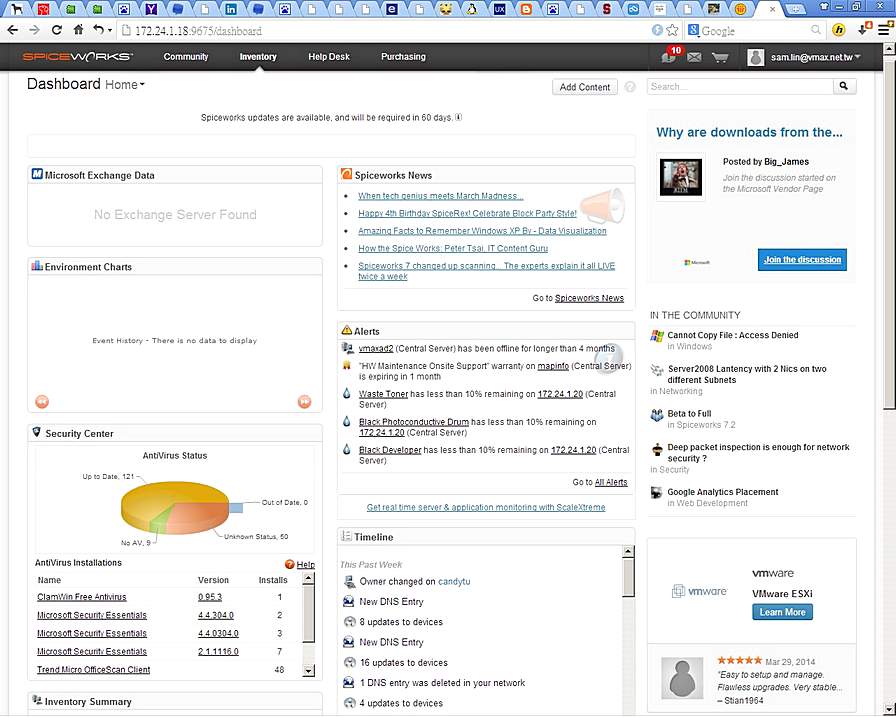Image resolution: width=896 pixels, height=717 pixels.
Task: Go to the All Alerts link
Action: 611,482
